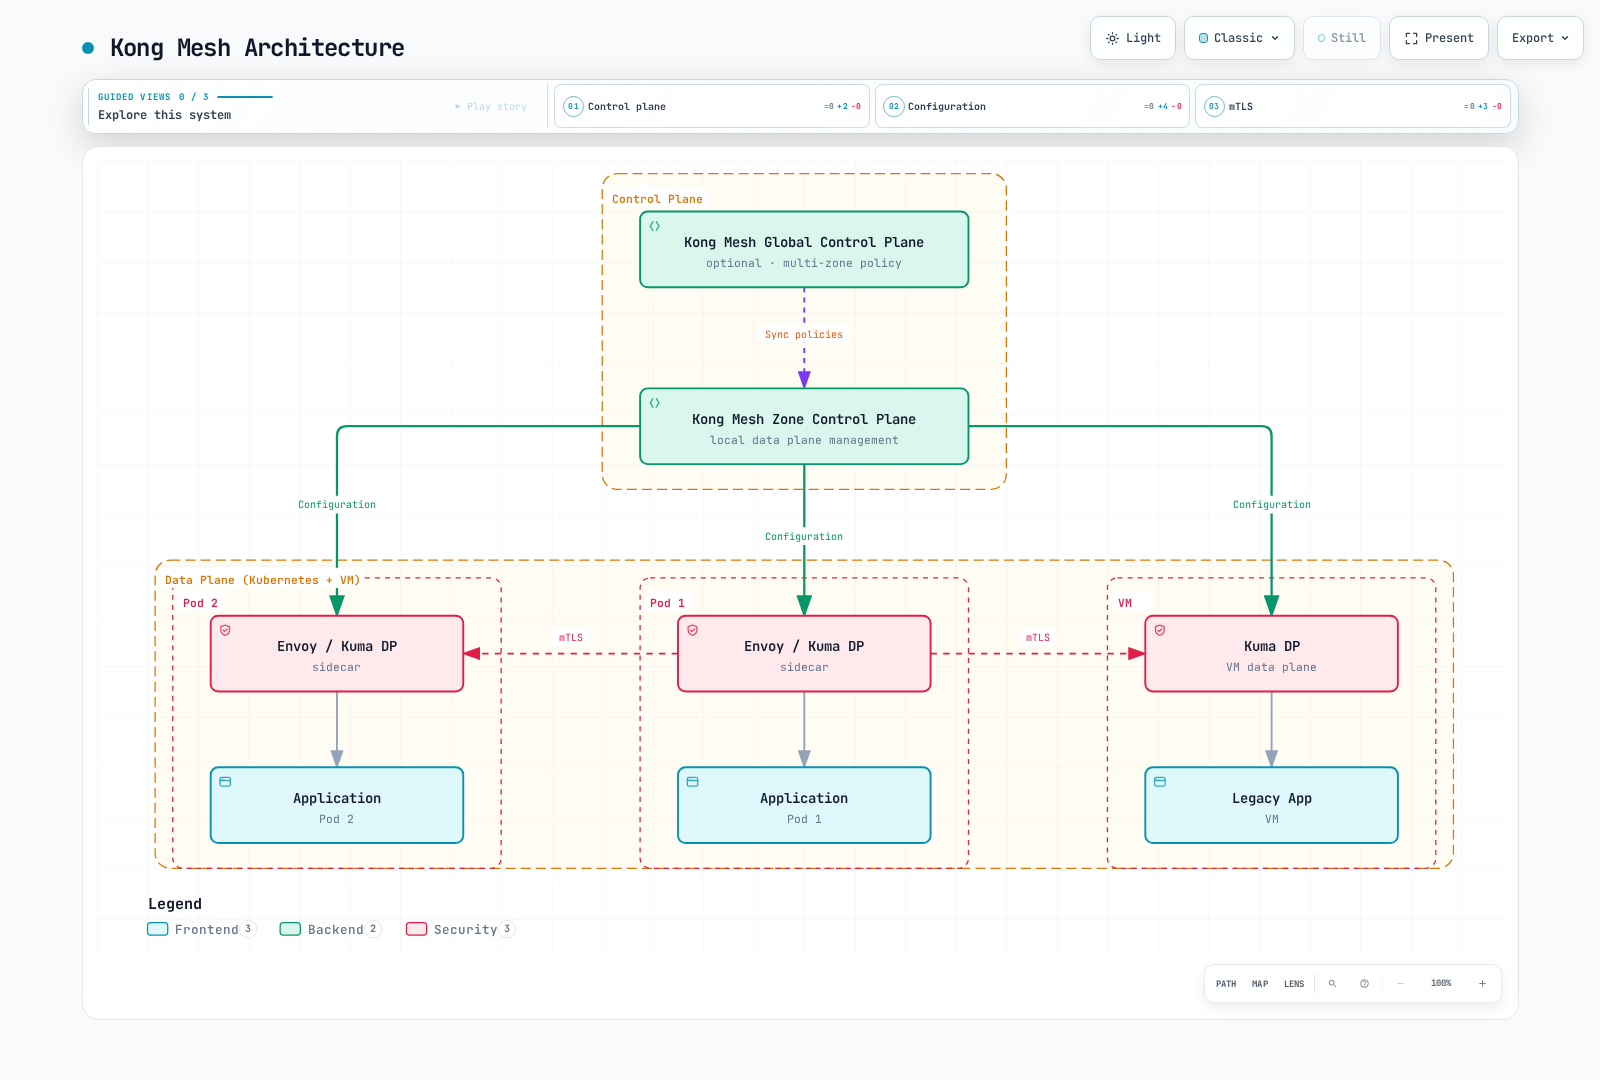This screenshot has height=1080, width=1600.
Task: Select Kuma DP VM data plane node
Action: [x=1272, y=654]
